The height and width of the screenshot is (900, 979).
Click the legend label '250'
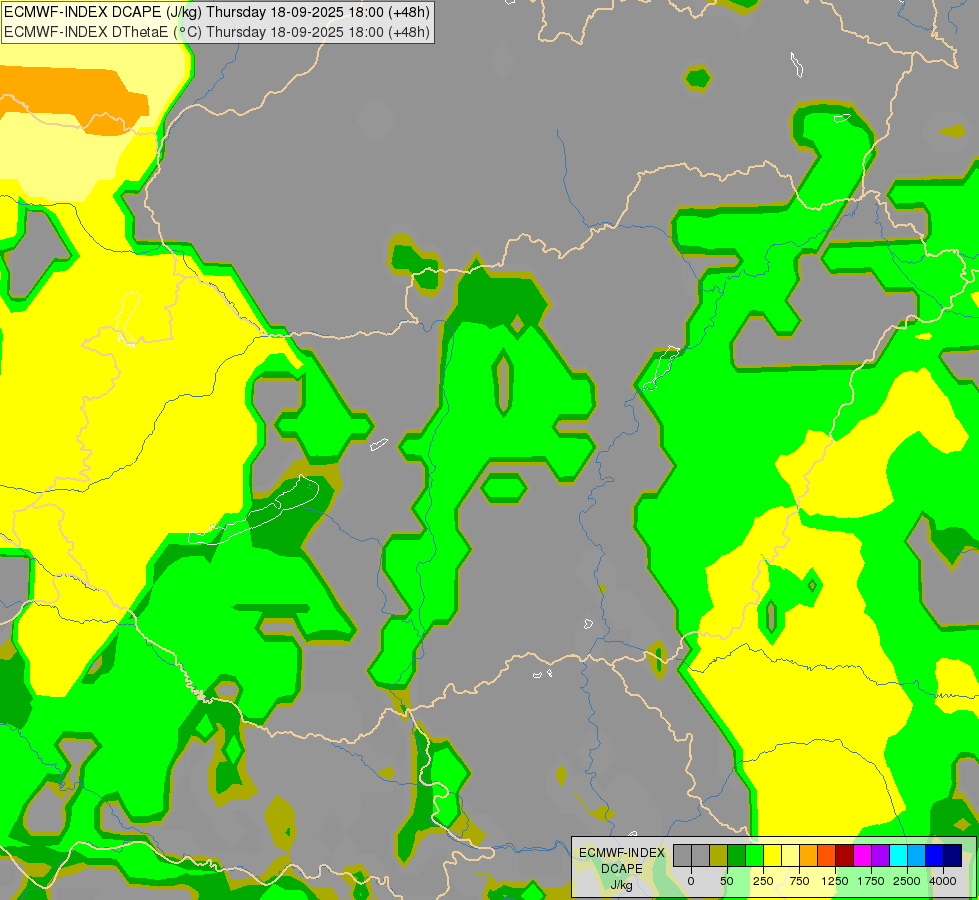pos(763,881)
